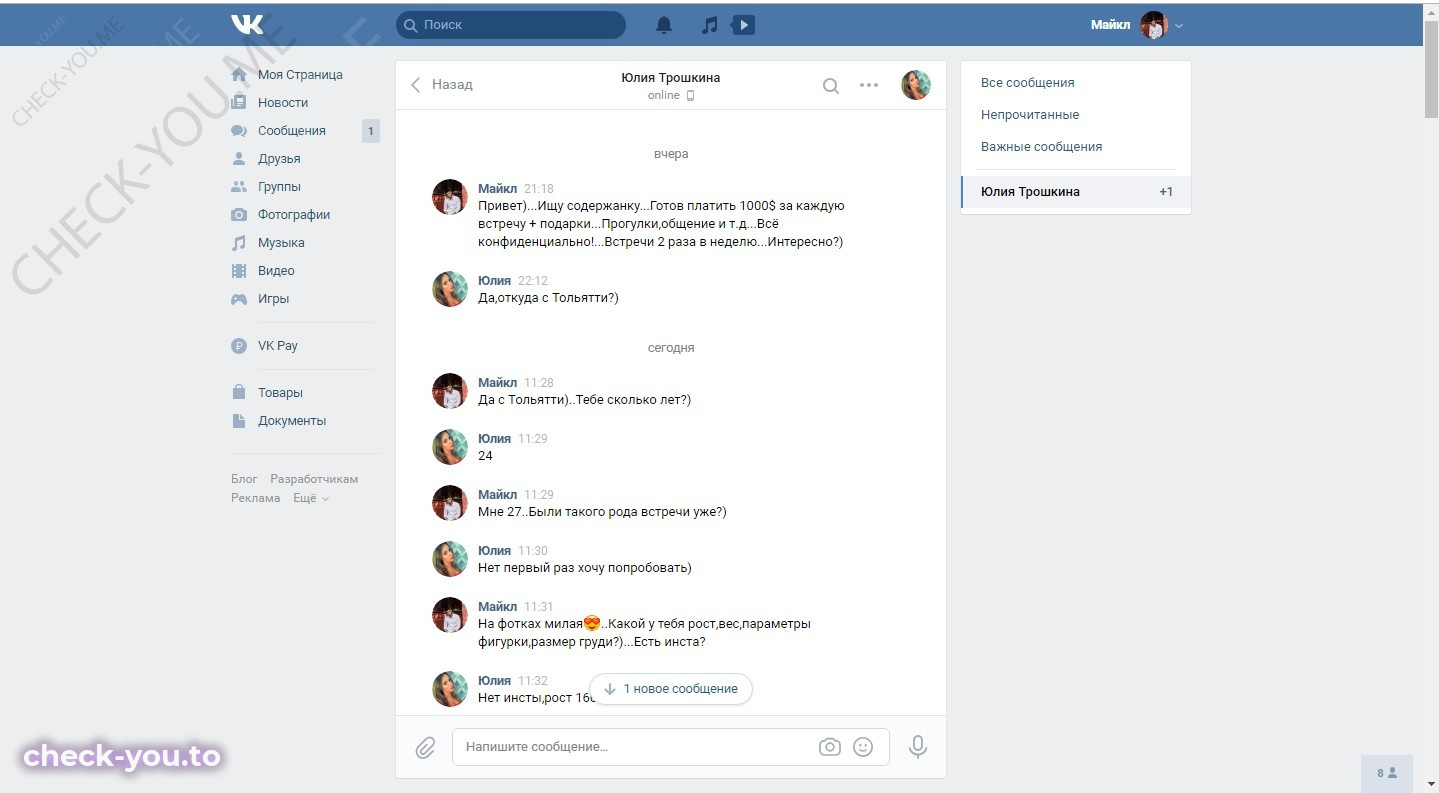This screenshot has width=1439, height=793.
Task: Click Юлия's avatar on 11:29 message
Action: coord(450,447)
